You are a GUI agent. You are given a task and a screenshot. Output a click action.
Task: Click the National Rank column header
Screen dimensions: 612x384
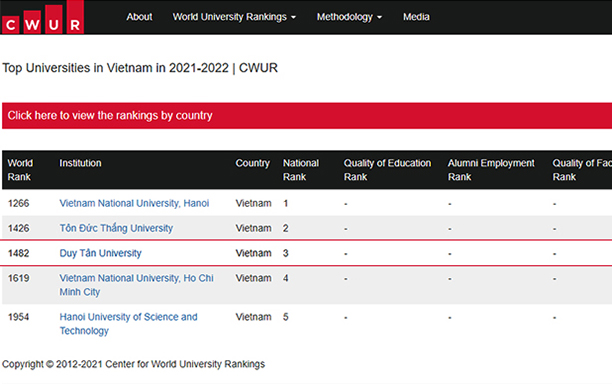coord(301,170)
